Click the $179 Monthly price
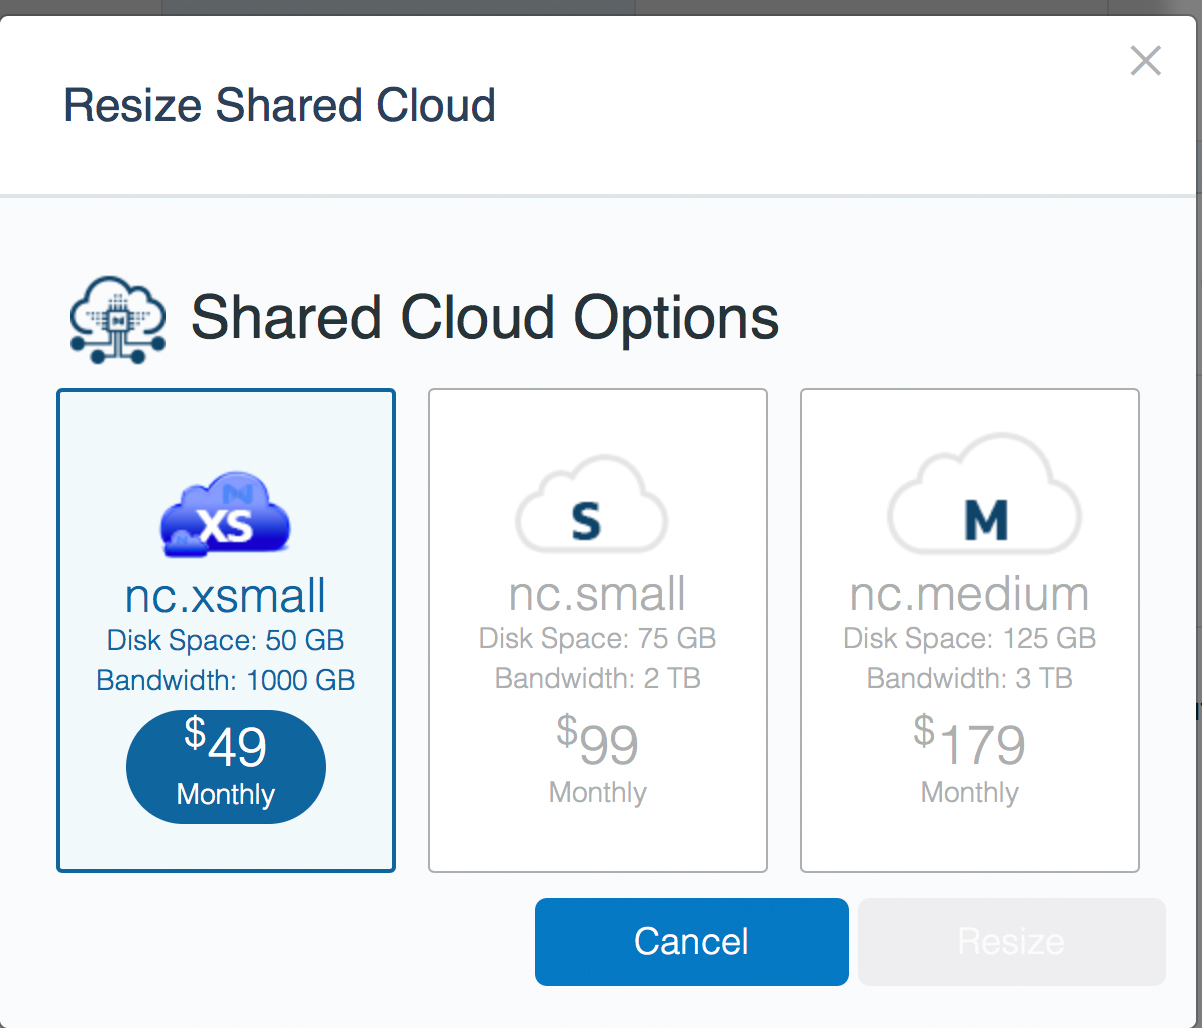This screenshot has width=1202, height=1028. click(969, 759)
